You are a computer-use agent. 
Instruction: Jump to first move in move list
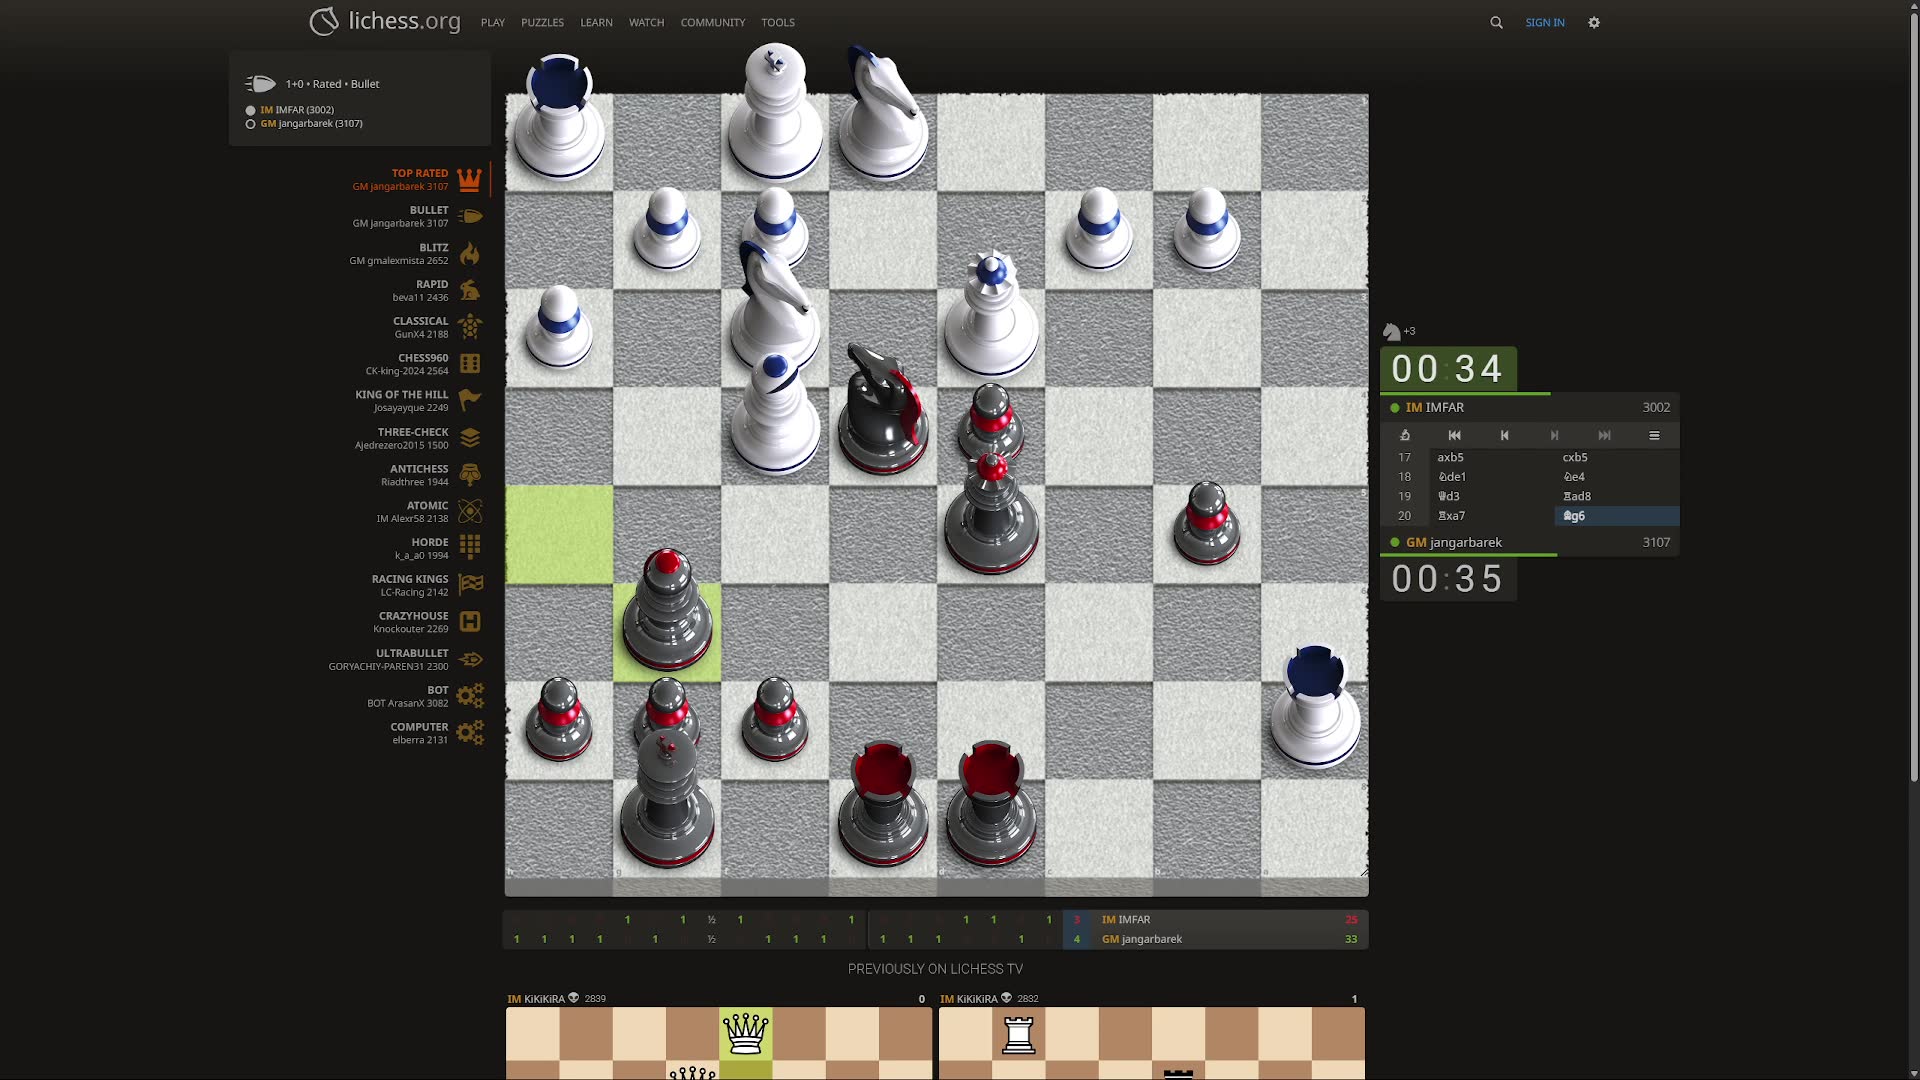(x=1454, y=435)
